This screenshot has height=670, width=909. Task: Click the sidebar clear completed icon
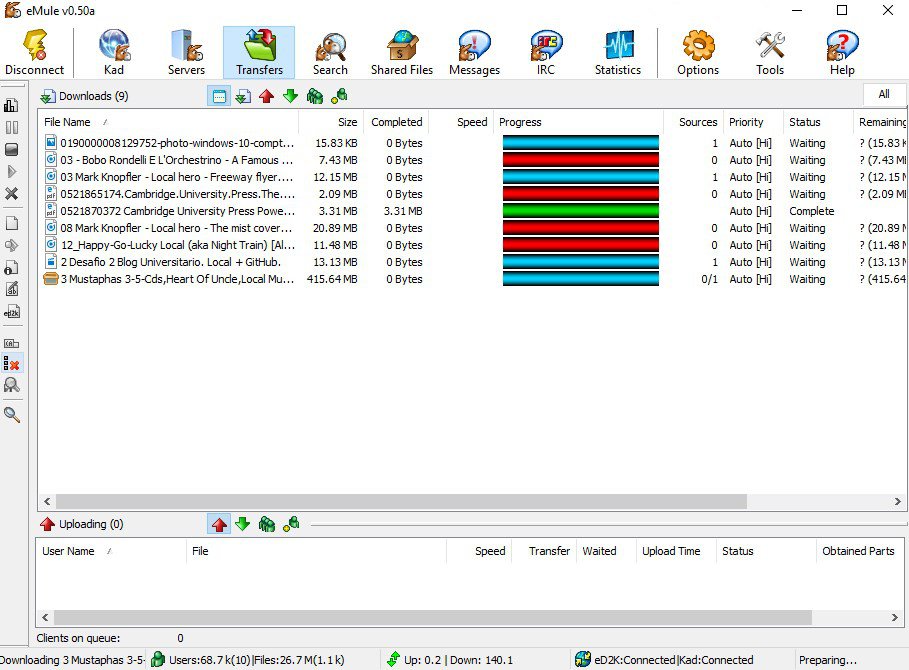click(11, 364)
